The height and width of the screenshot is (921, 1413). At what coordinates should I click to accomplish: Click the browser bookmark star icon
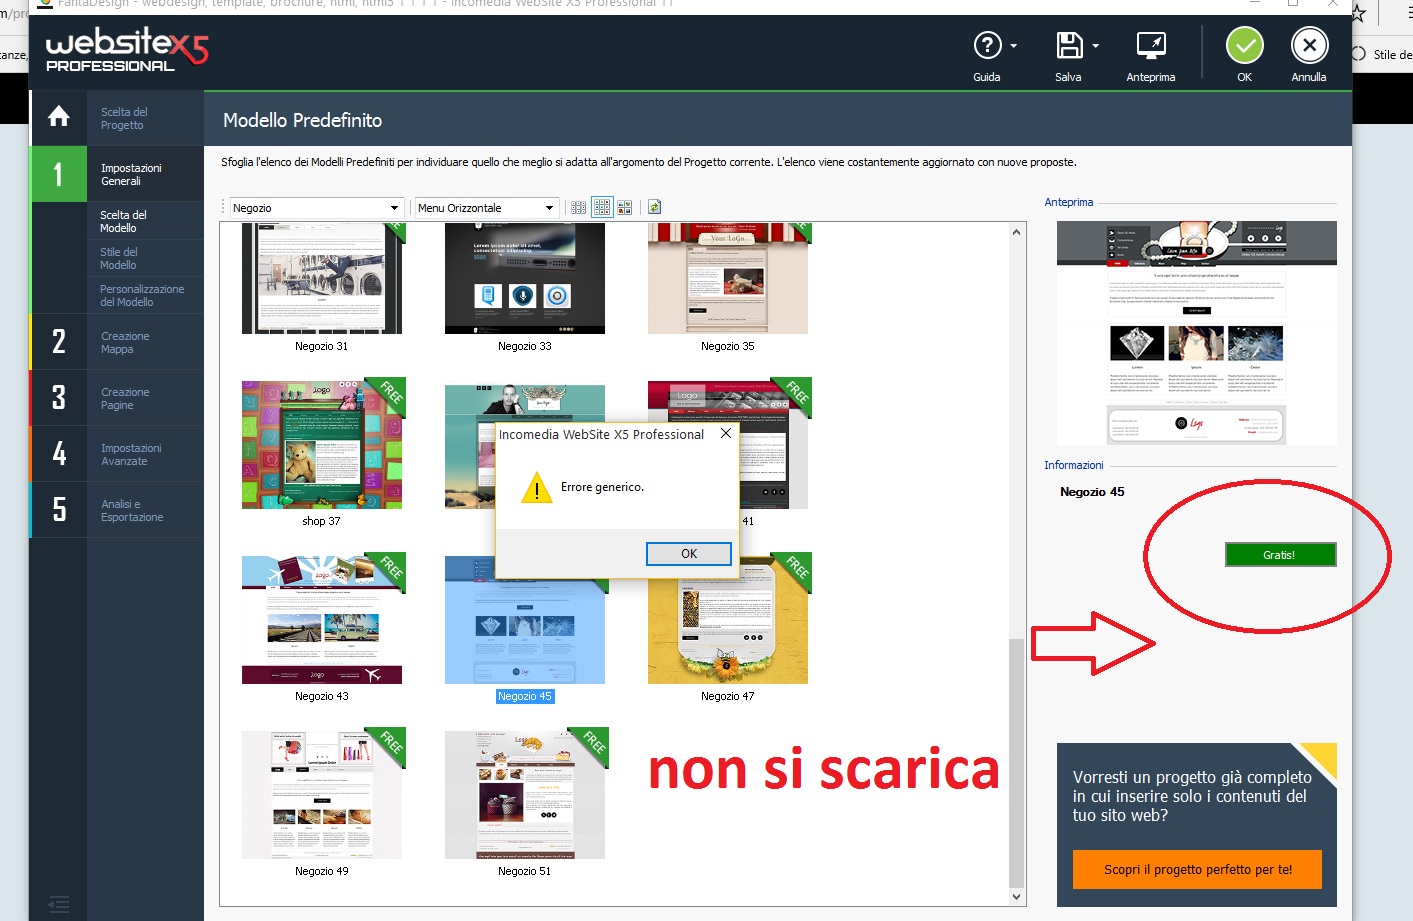pyautogui.click(x=1358, y=13)
